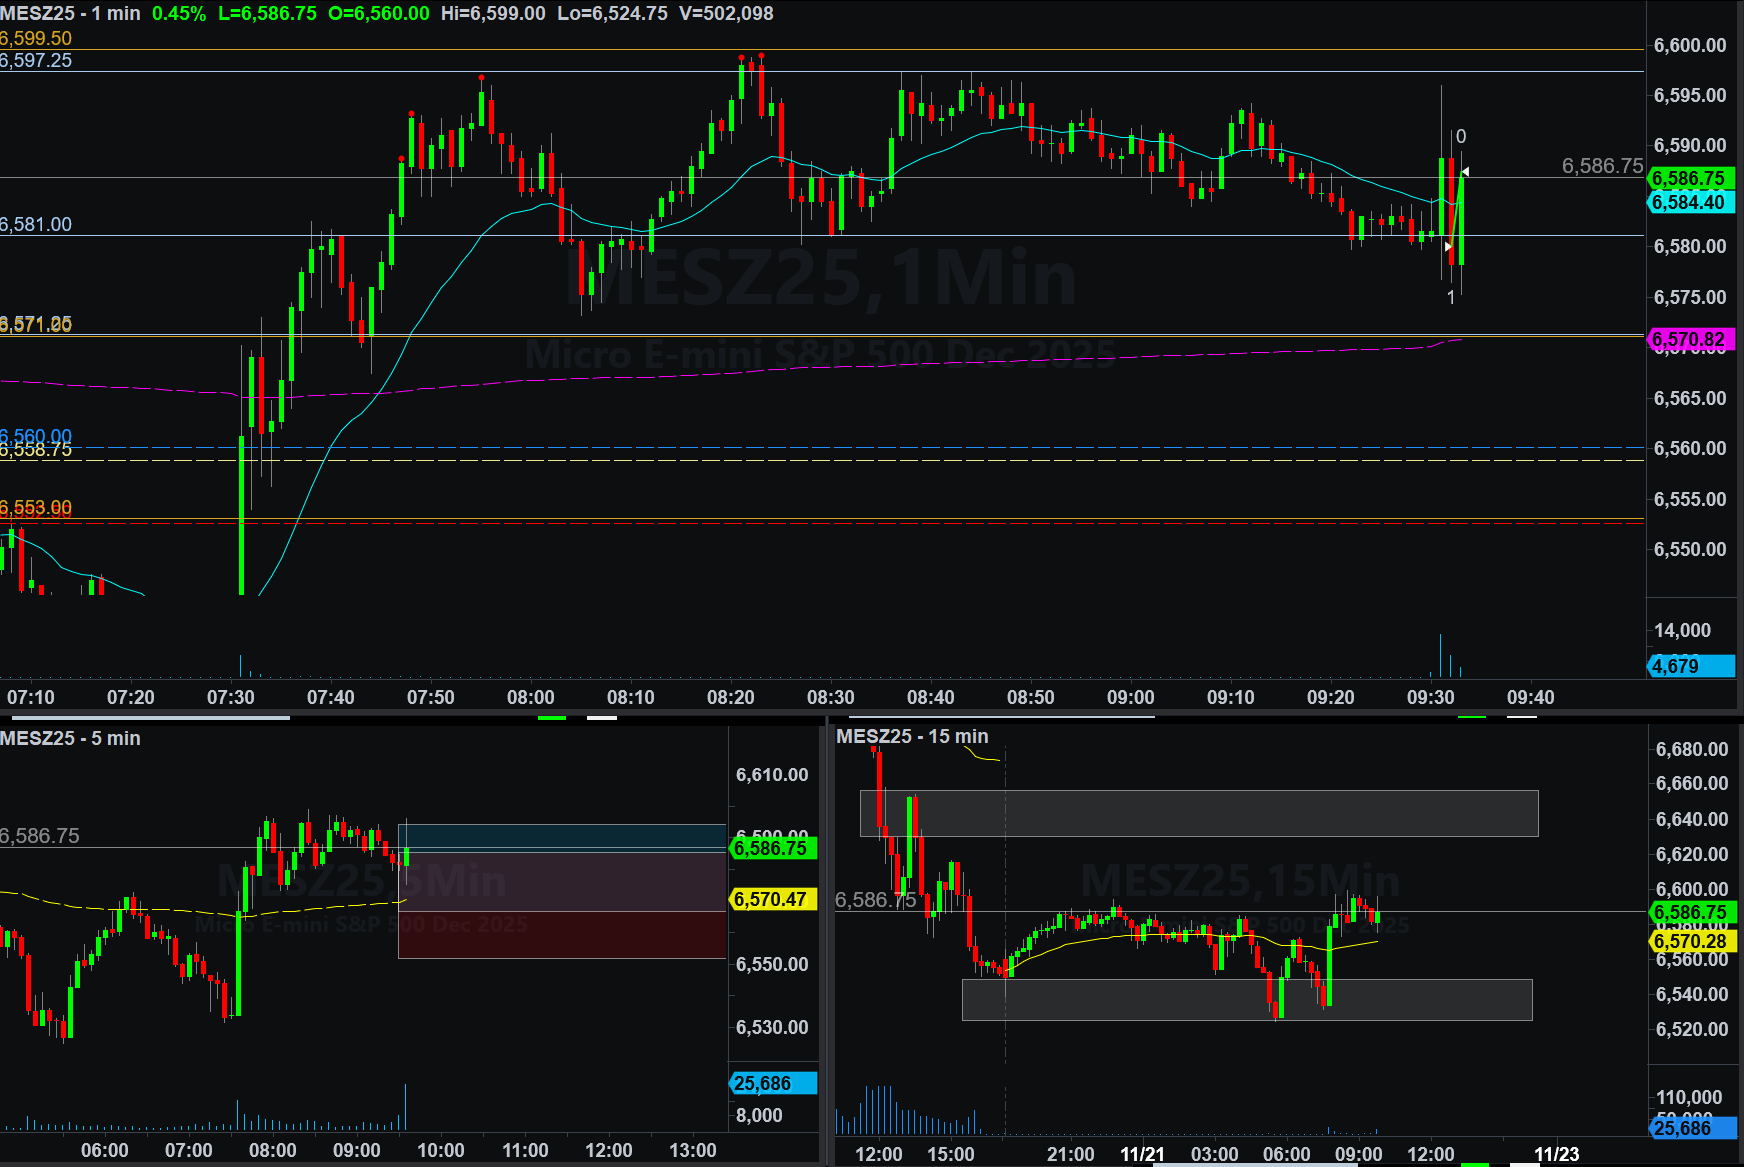Viewport: 1744px width, 1167px height.
Task: Click the MESZ25 - 1 min chart title
Action: click(x=70, y=14)
